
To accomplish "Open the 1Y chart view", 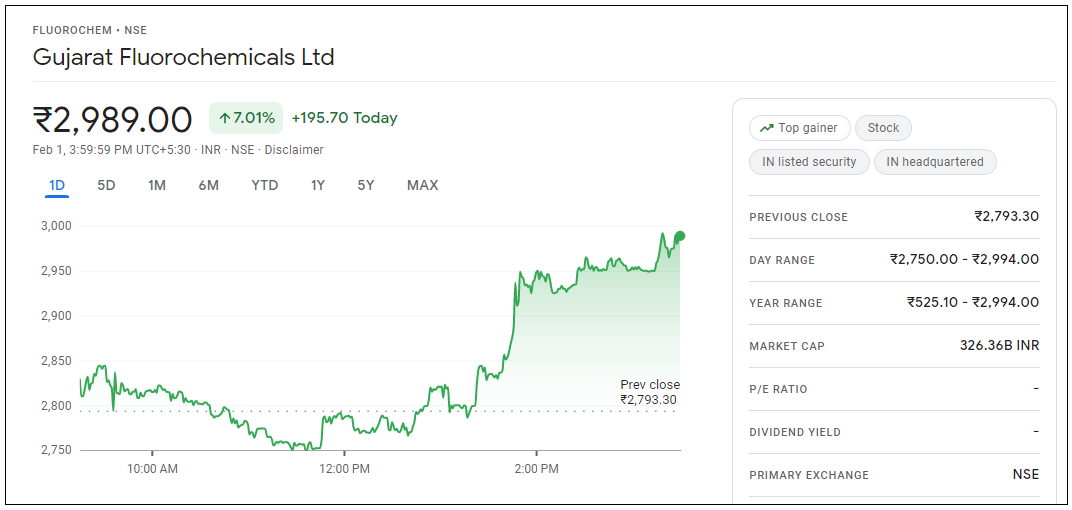I will point(318,185).
